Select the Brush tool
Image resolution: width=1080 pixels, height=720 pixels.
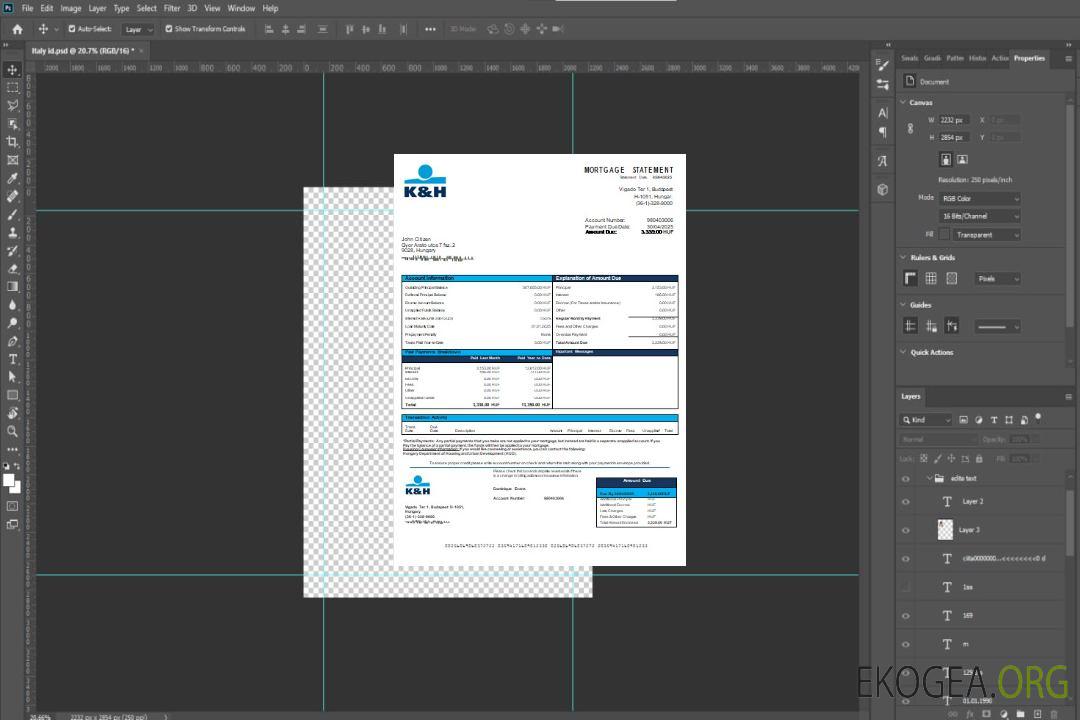point(12,214)
